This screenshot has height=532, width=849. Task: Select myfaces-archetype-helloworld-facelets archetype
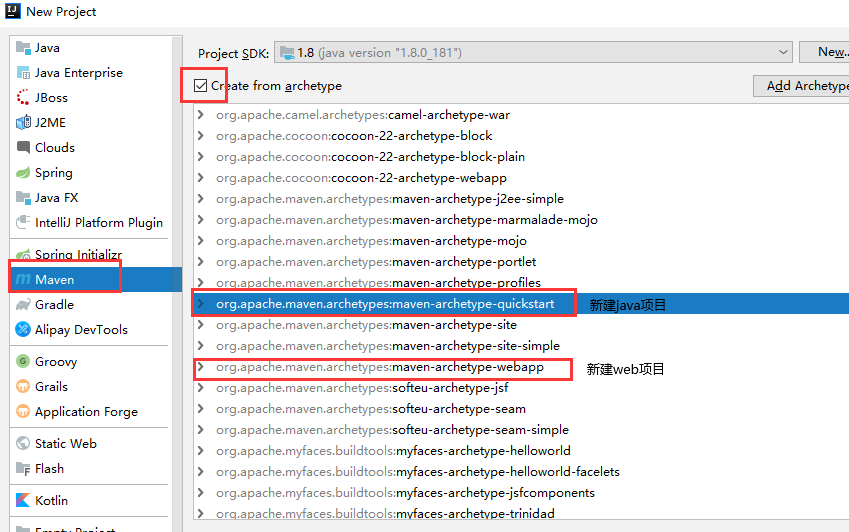tap(417, 472)
